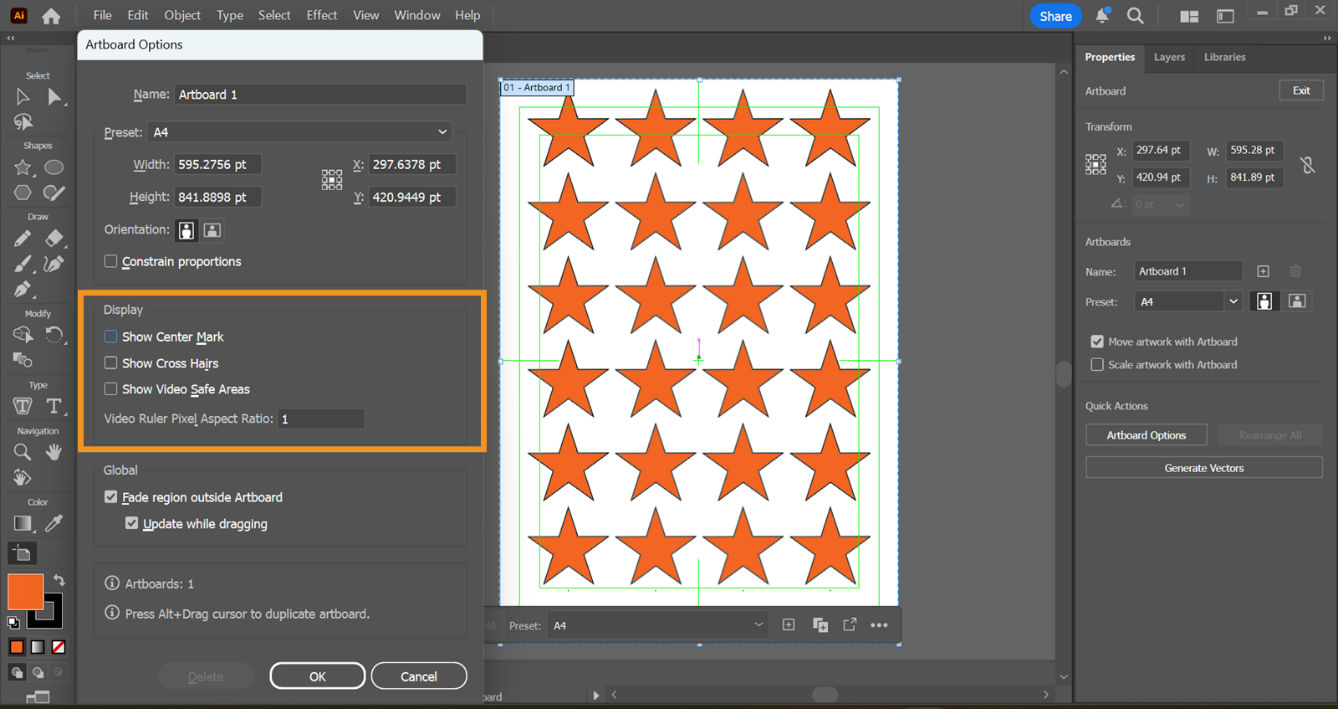Select the Zoom tool
Screen dimensions: 1338x709
(x=24, y=451)
